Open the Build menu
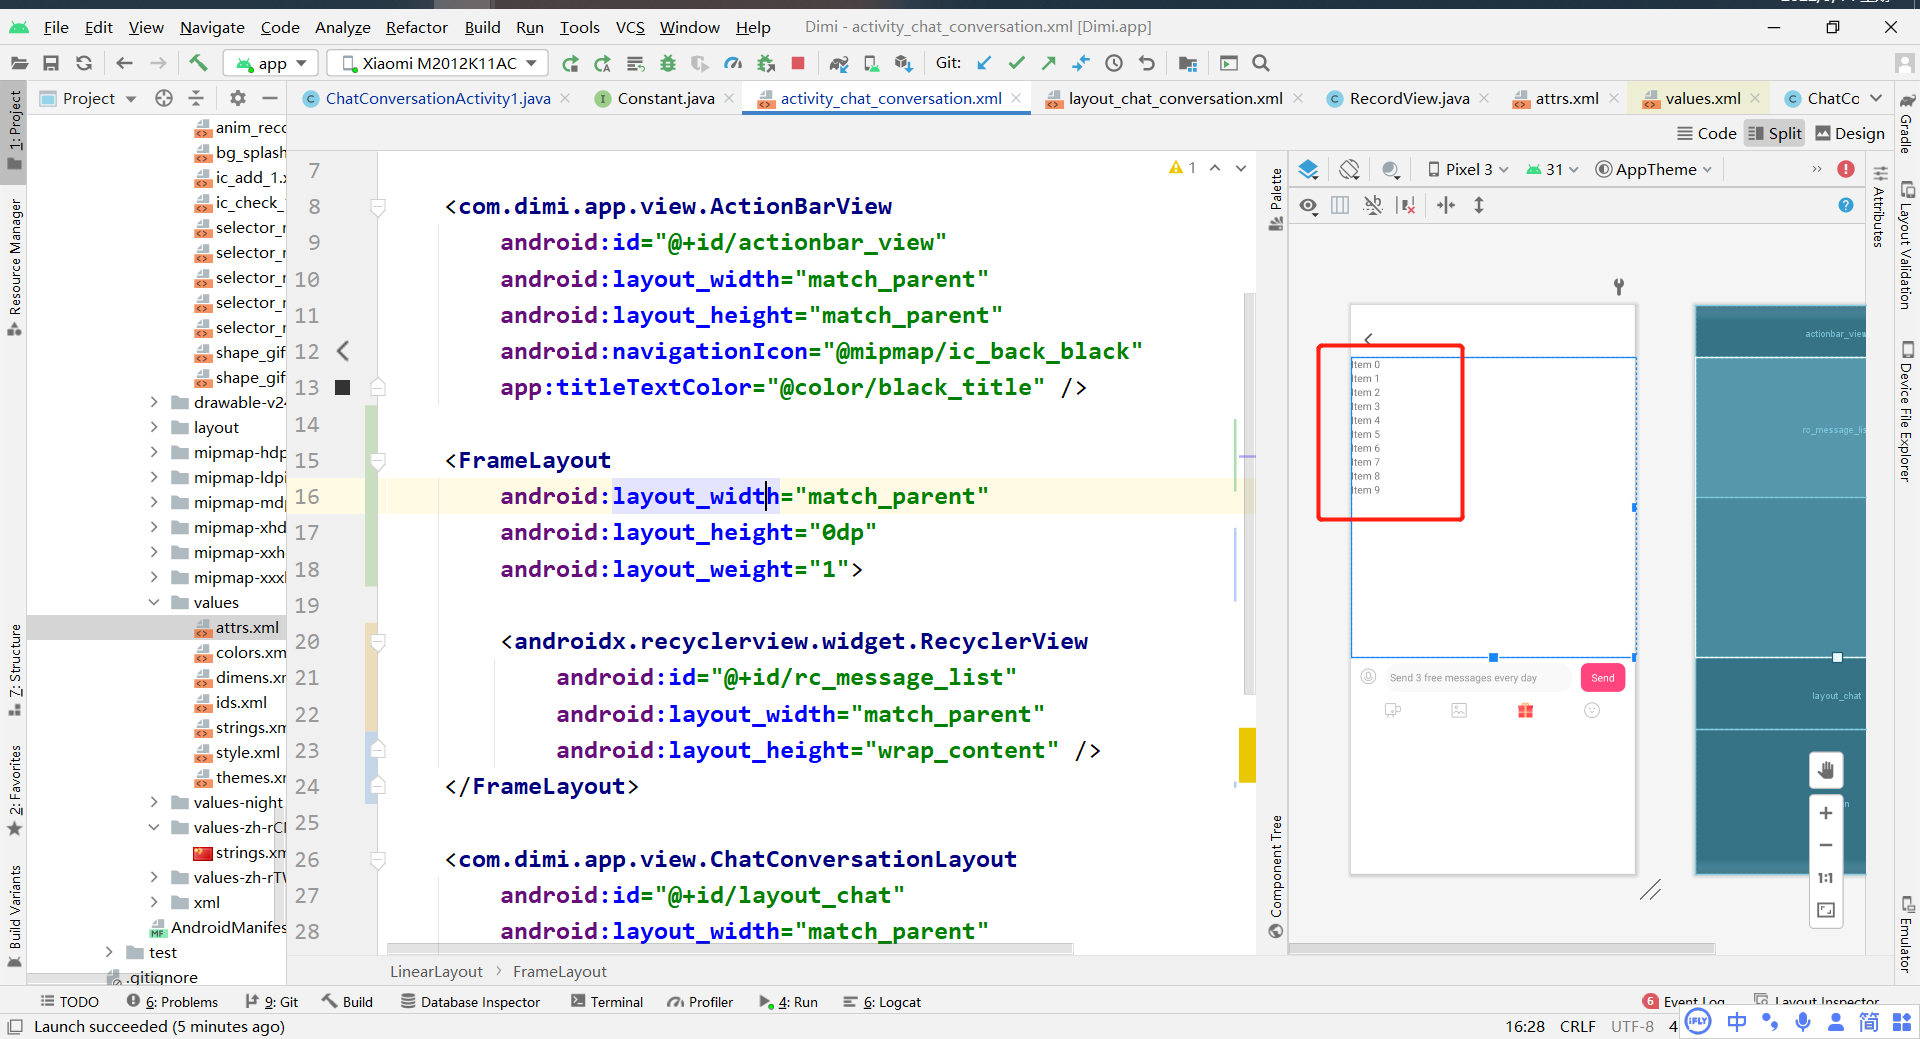The height and width of the screenshot is (1039, 1920). pos(482,27)
